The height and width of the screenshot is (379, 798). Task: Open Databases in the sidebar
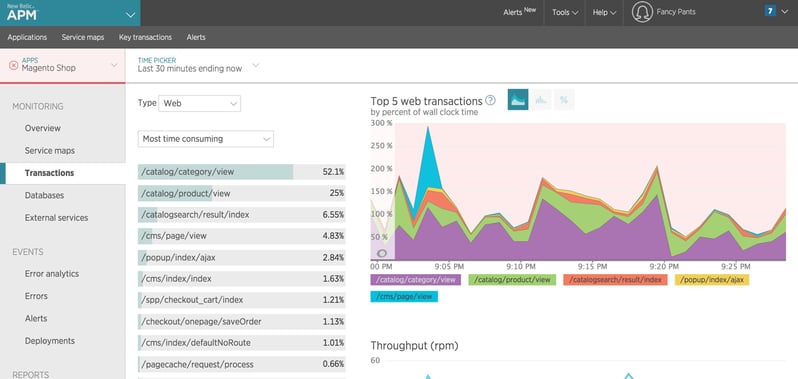click(x=44, y=195)
